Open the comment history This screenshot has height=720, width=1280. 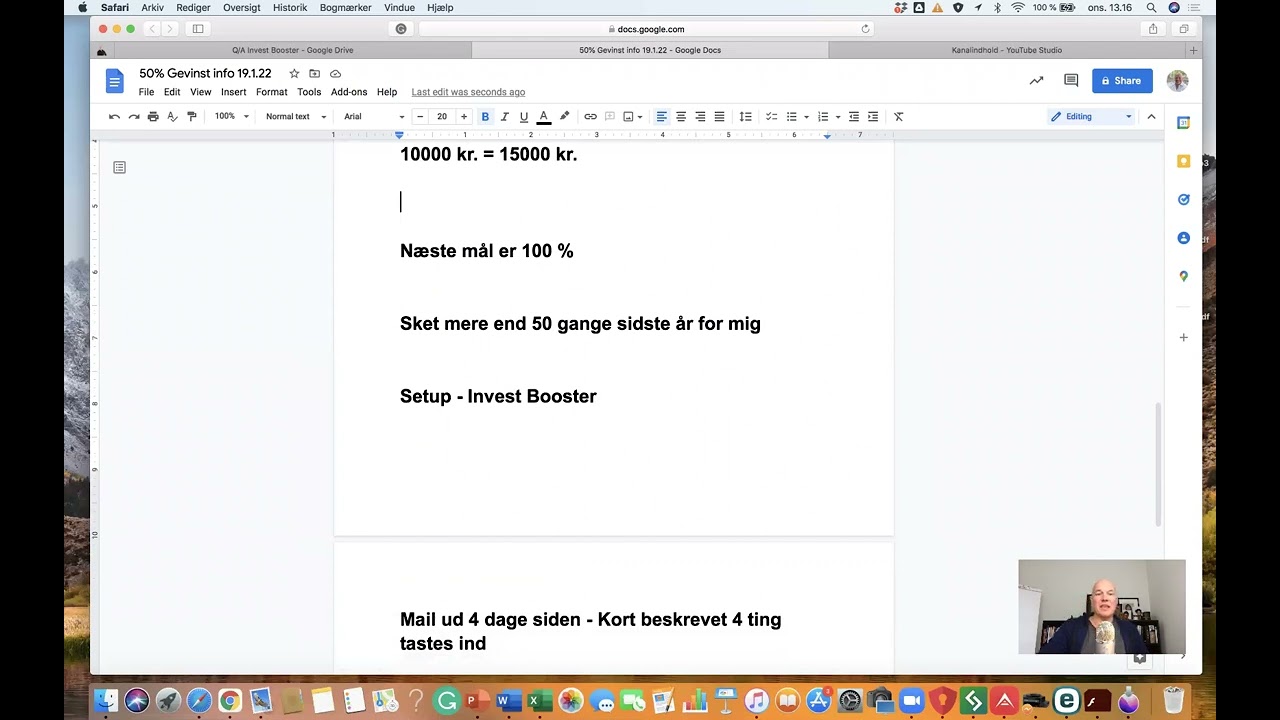pyautogui.click(x=1071, y=81)
